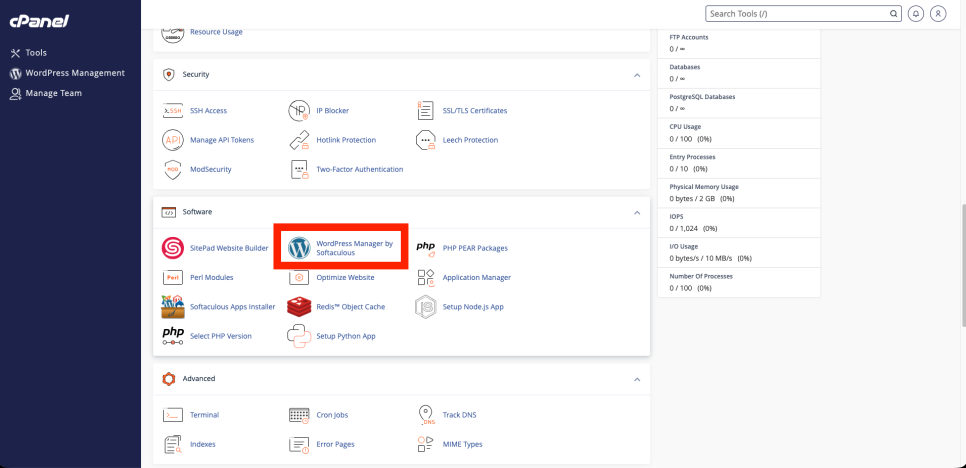Click the search magnifier icon
Screen dimensions: 966x468
pyautogui.click(x=893, y=14)
